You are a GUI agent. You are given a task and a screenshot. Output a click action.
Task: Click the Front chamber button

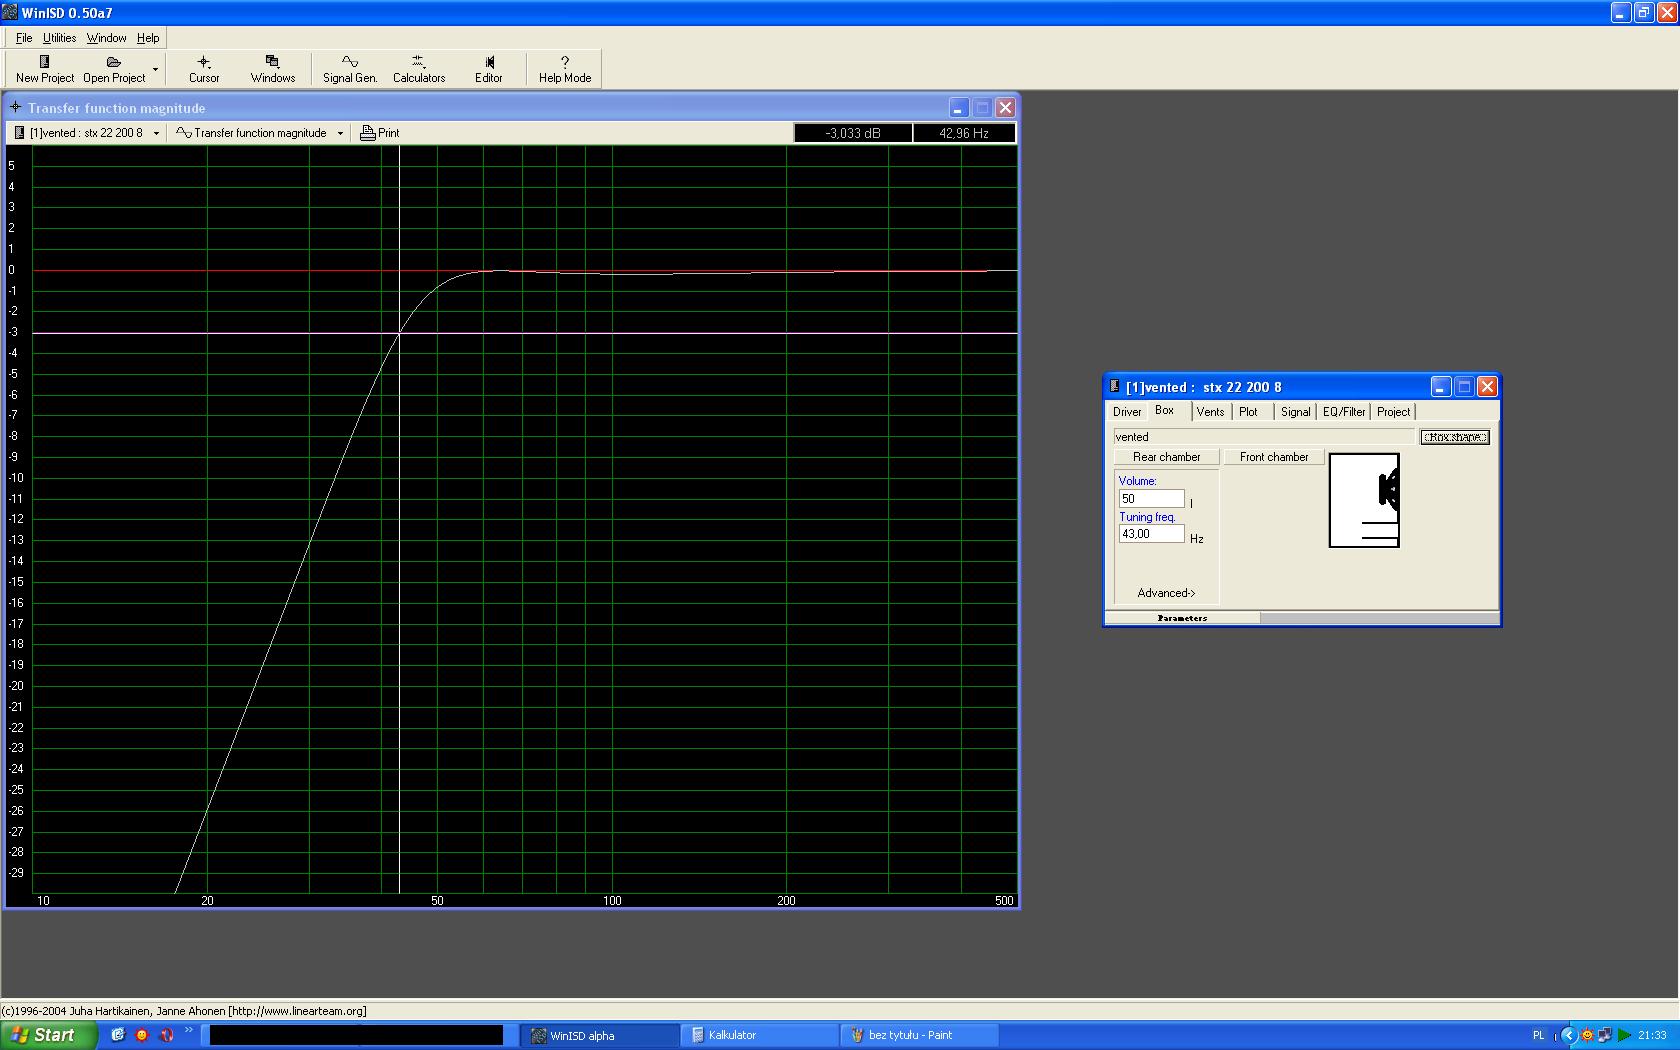(x=1273, y=457)
